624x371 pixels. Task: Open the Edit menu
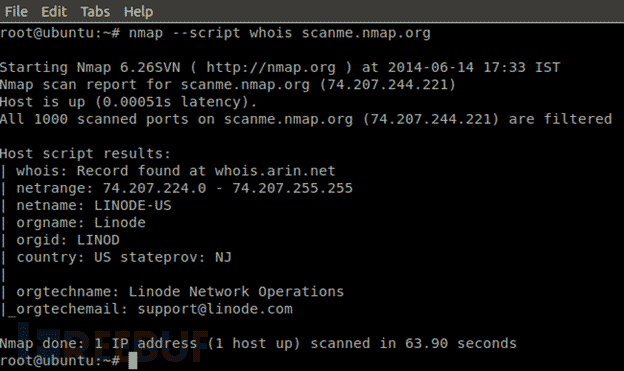click(x=54, y=12)
